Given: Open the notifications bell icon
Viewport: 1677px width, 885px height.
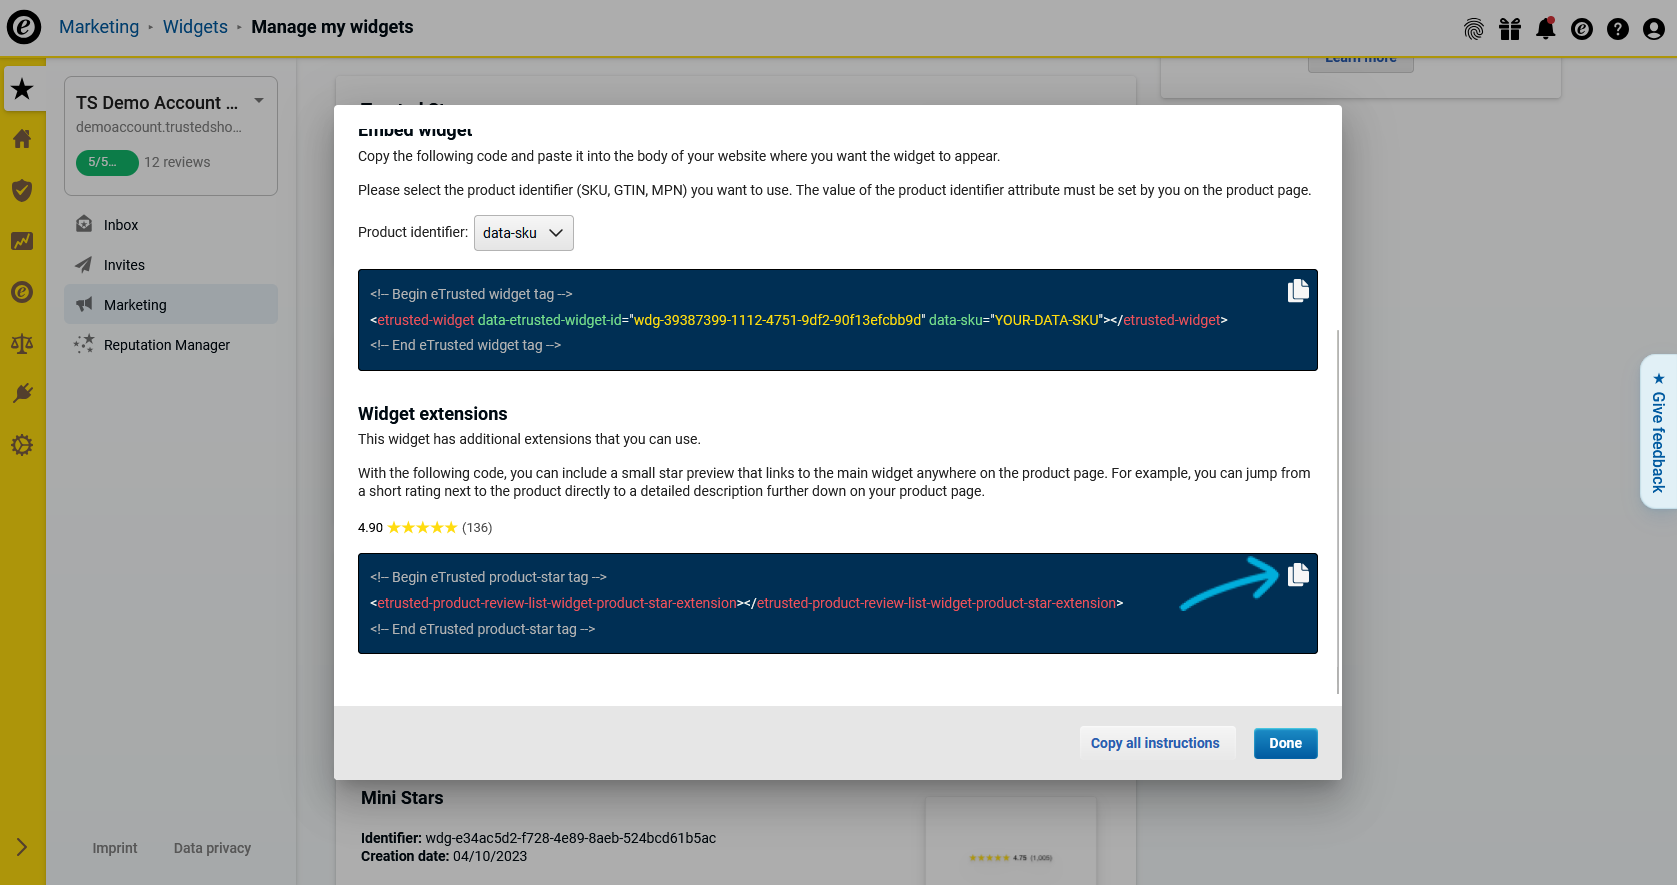Looking at the screenshot, I should (x=1546, y=28).
